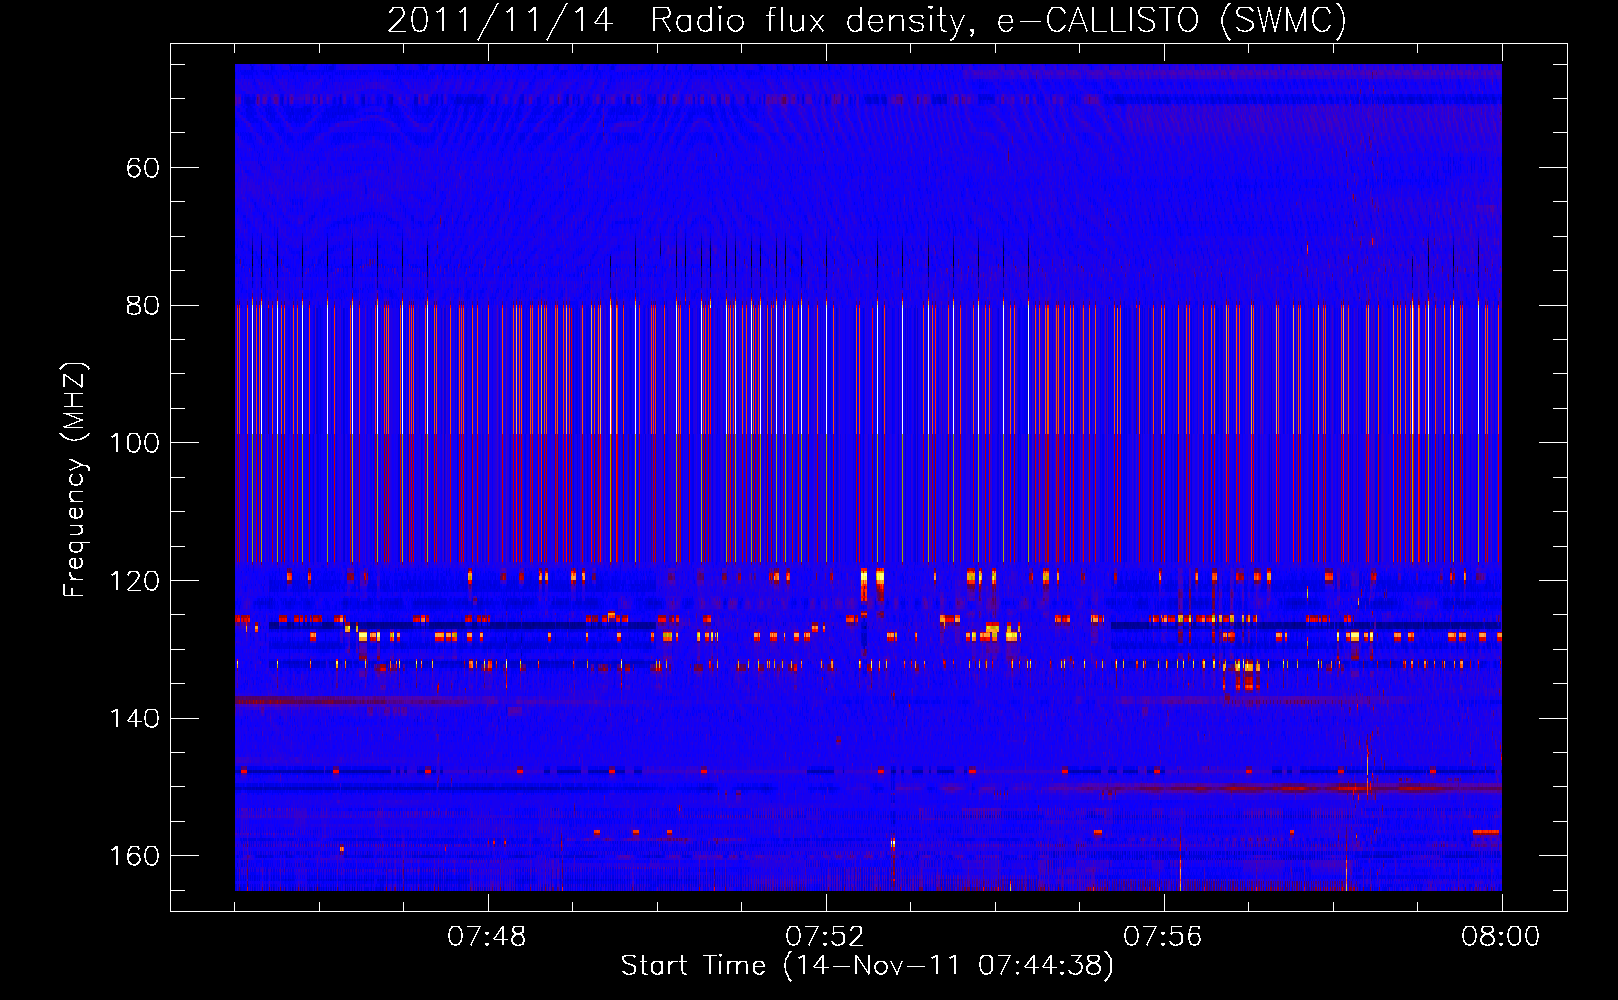This screenshot has height=1000, width=1618.
Task: Select the 160 frequency tick label
Action: coord(135,856)
